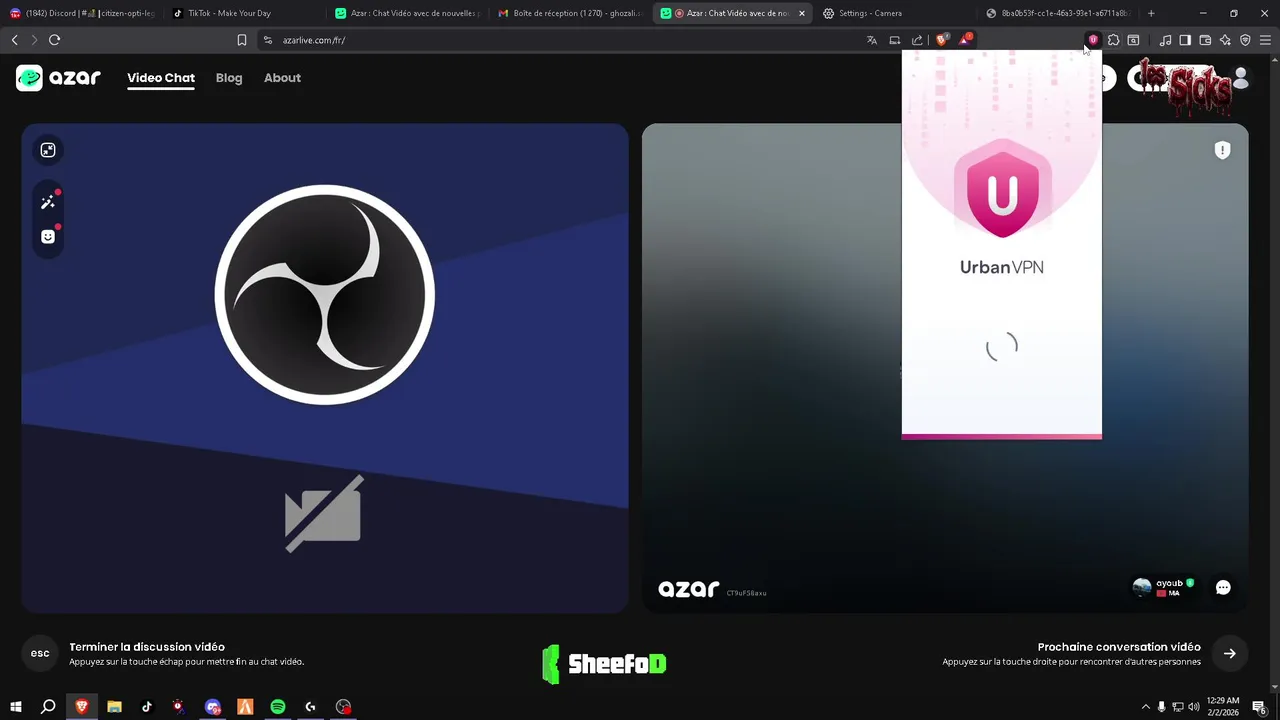The image size is (1280, 720).
Task: Open the browser hamburger menu
Action: (1265, 40)
